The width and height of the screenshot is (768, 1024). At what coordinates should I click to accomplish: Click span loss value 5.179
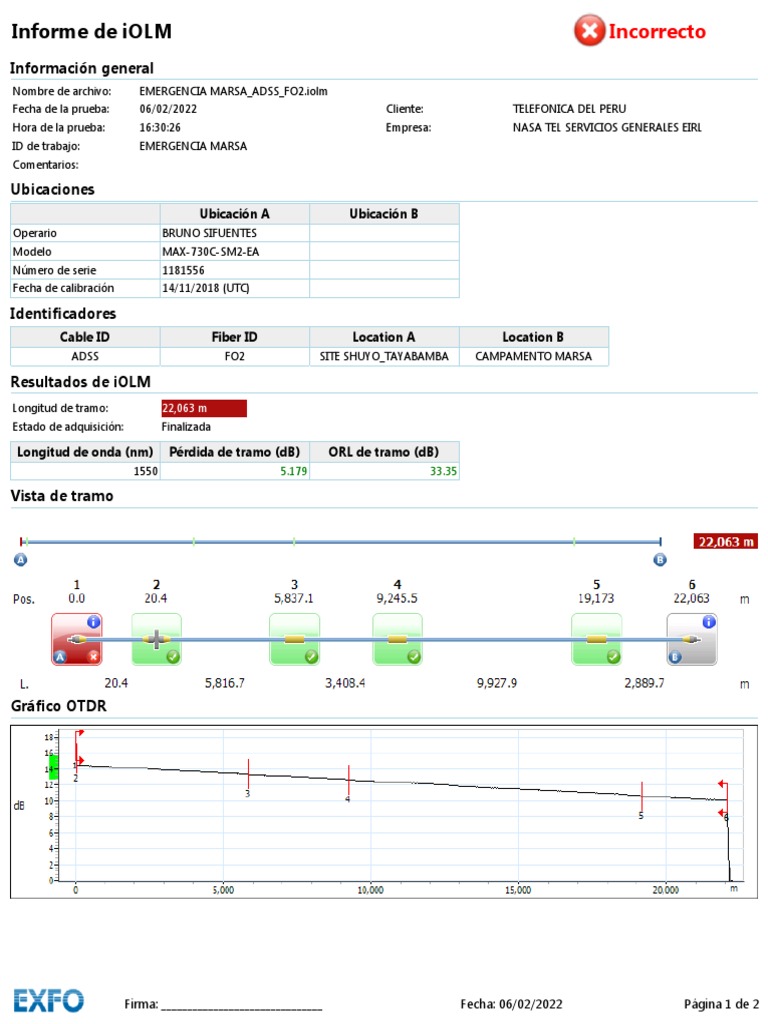point(293,471)
